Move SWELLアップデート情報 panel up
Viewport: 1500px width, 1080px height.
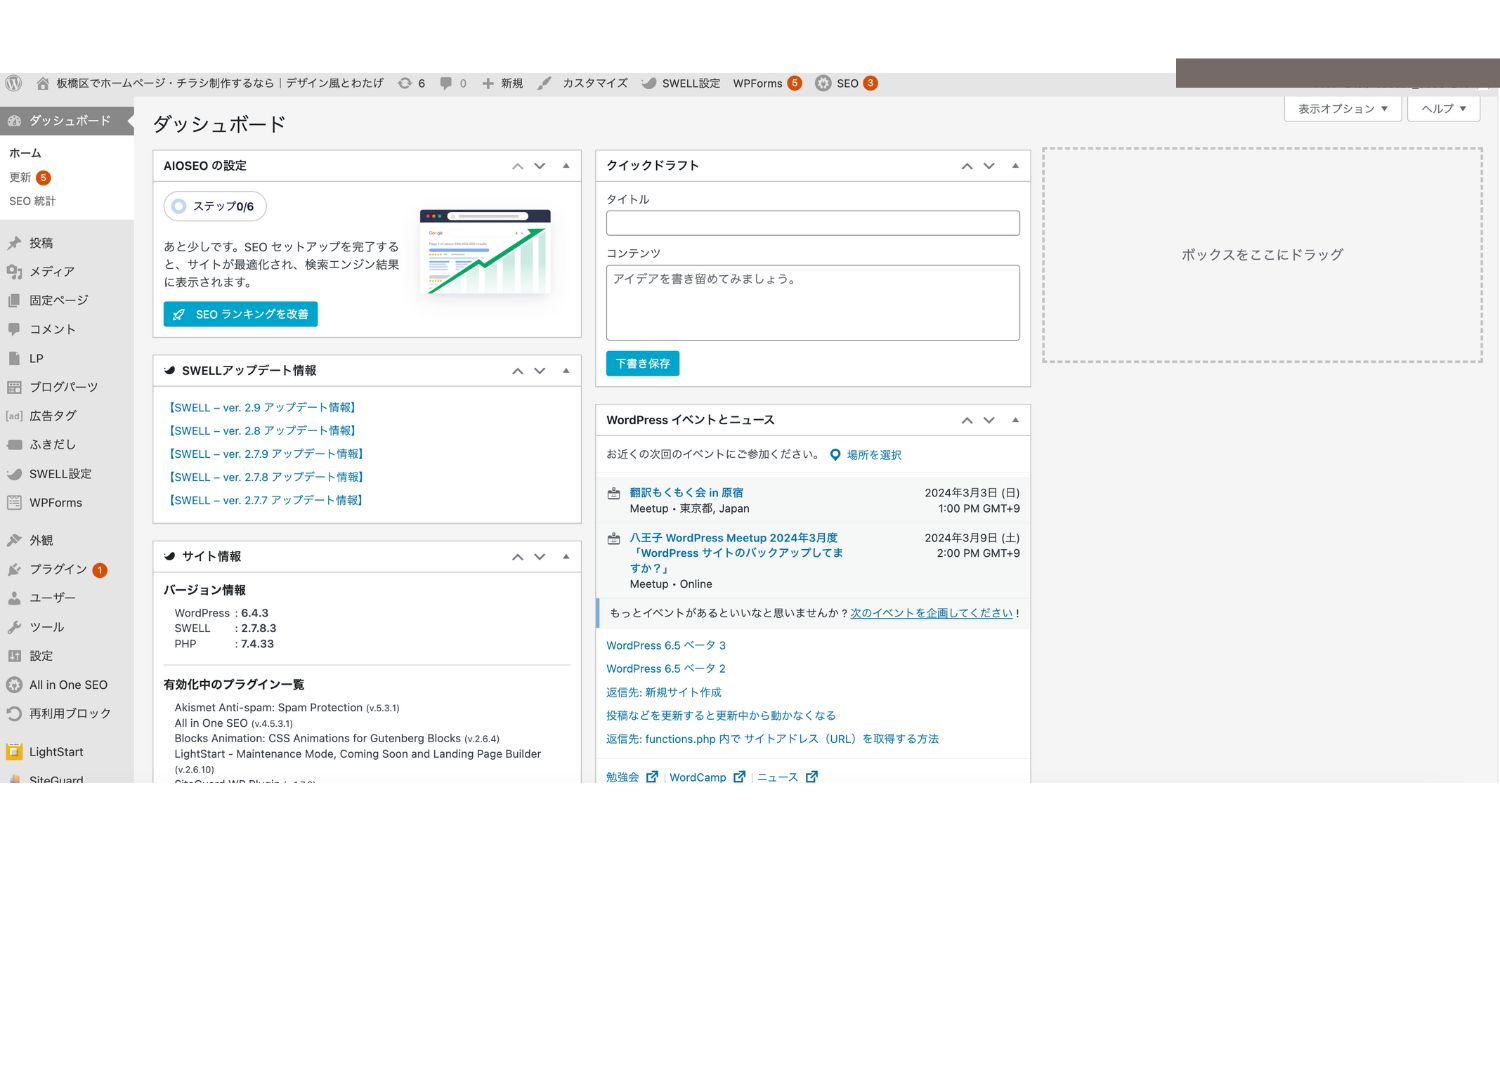pos(518,371)
